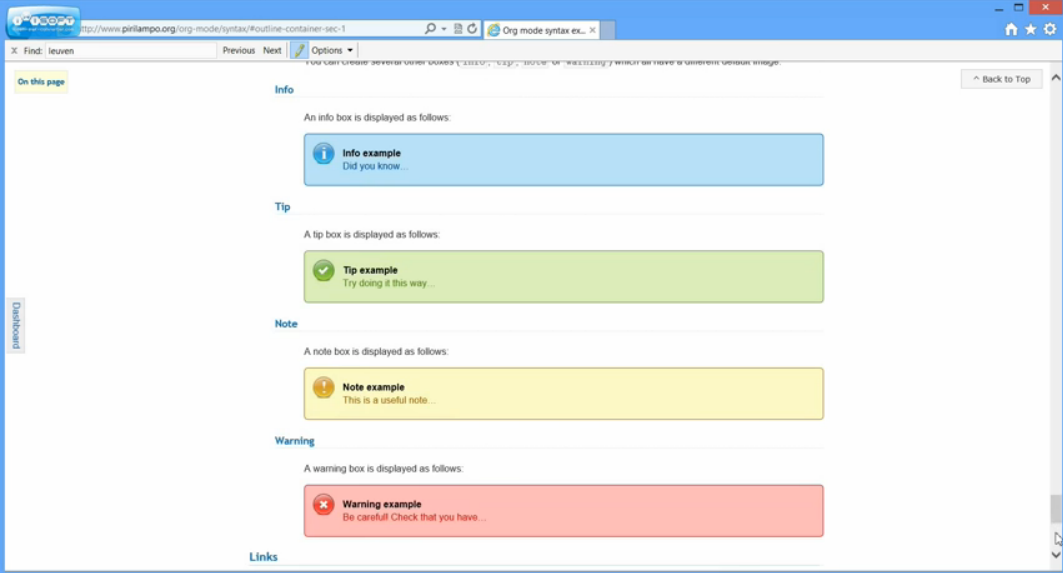Viewport: 1063px width, 573px height.
Task: Expand the address bar search dropdown arrow
Action: [x=443, y=29]
